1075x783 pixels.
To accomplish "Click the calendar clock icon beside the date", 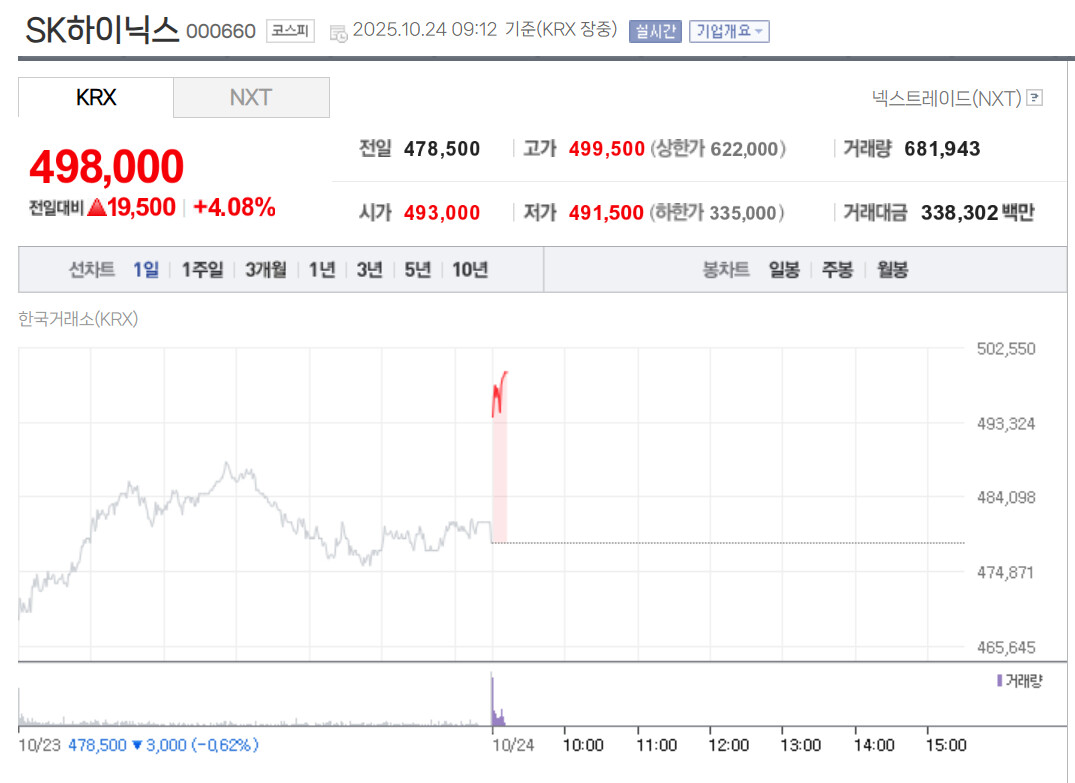I will click(x=339, y=32).
